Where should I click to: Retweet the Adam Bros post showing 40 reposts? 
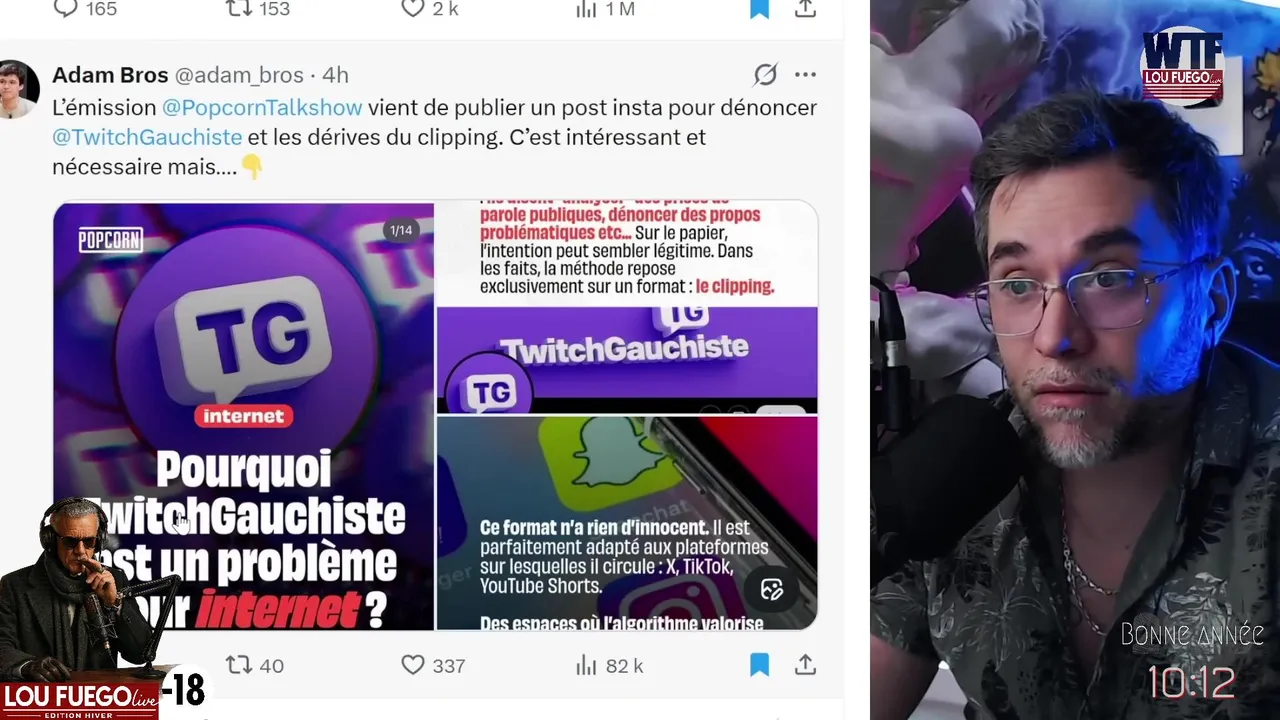pyautogui.click(x=255, y=665)
